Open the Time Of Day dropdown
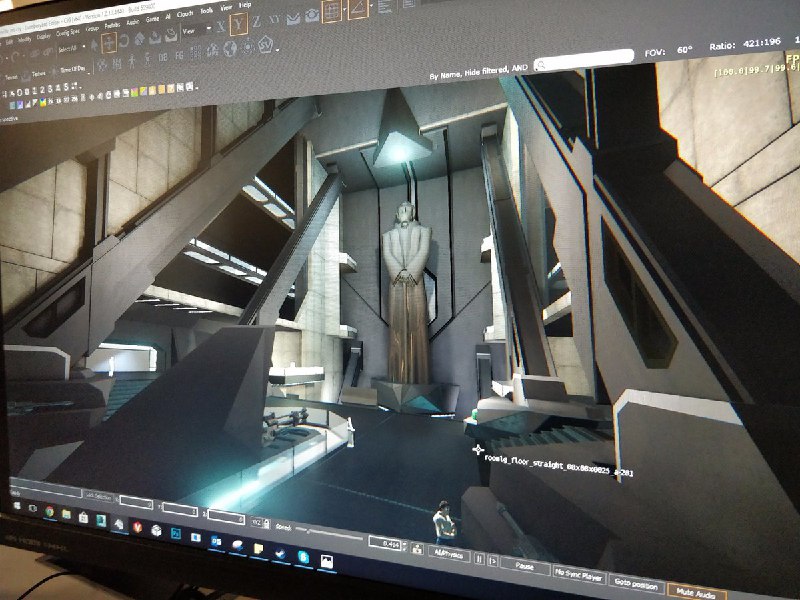This screenshot has width=800, height=600. click(75, 69)
